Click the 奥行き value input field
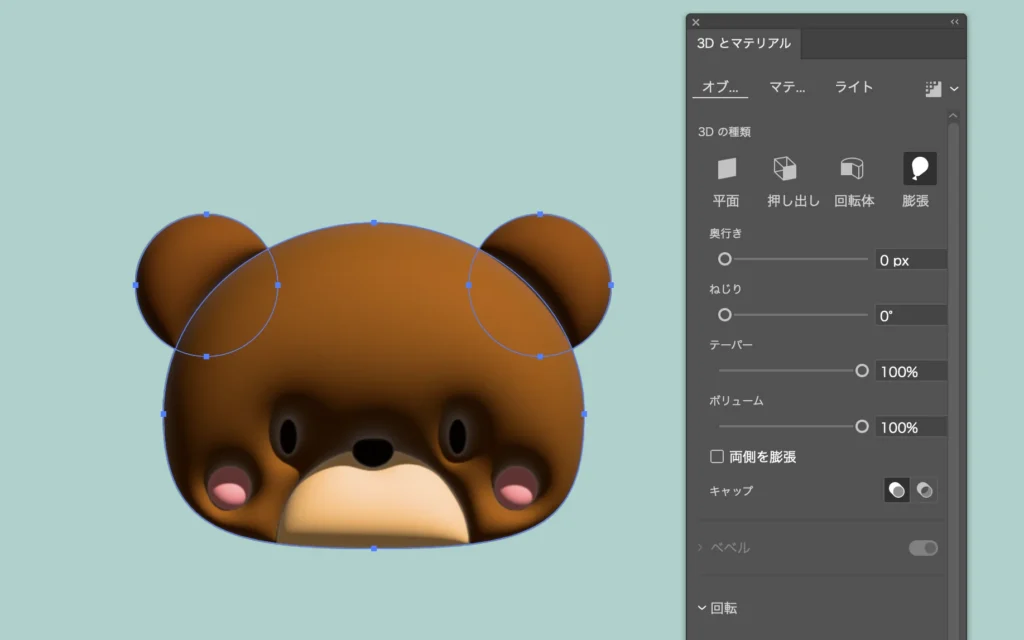 910,260
